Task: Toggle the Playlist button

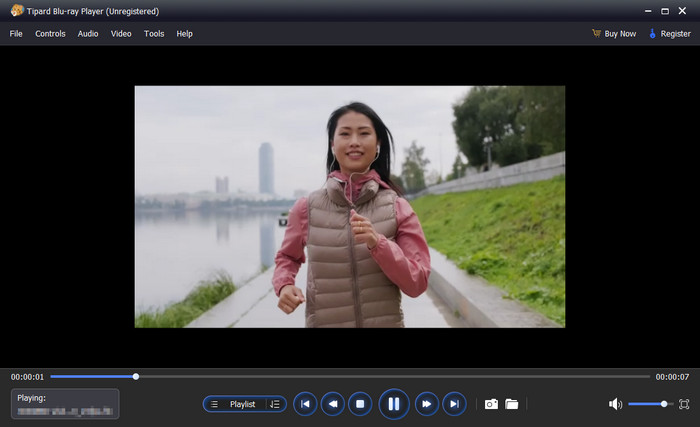Action: point(242,404)
